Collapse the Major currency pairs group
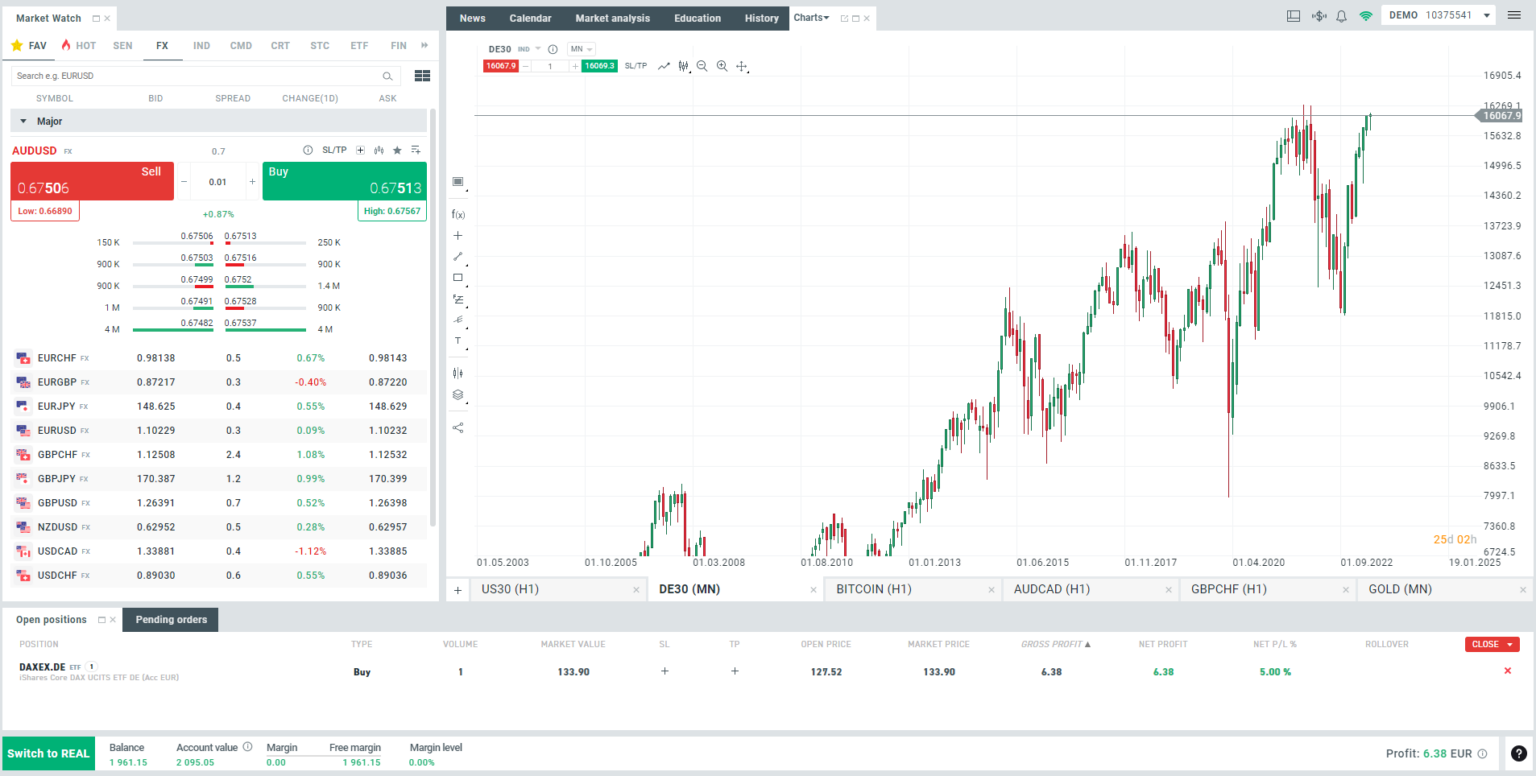Screen dimensions: 1536x776 click(22, 120)
